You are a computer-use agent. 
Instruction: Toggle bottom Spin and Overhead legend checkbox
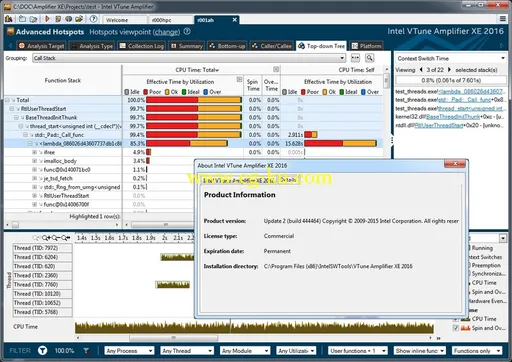456,328
